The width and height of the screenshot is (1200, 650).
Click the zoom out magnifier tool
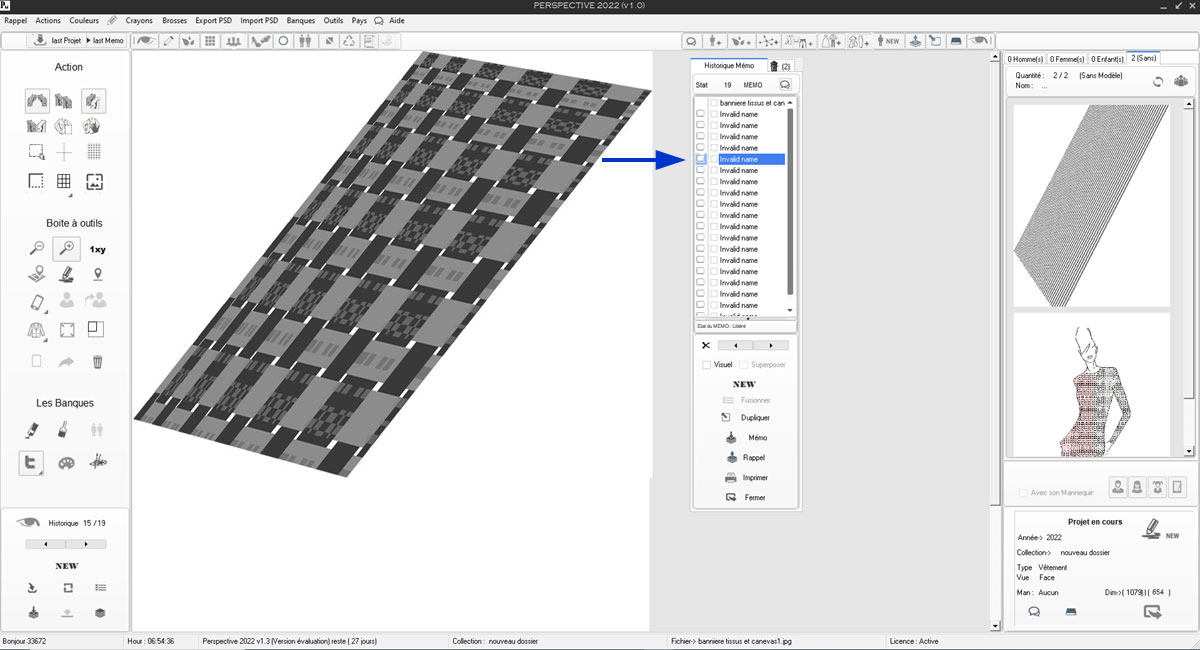36,248
